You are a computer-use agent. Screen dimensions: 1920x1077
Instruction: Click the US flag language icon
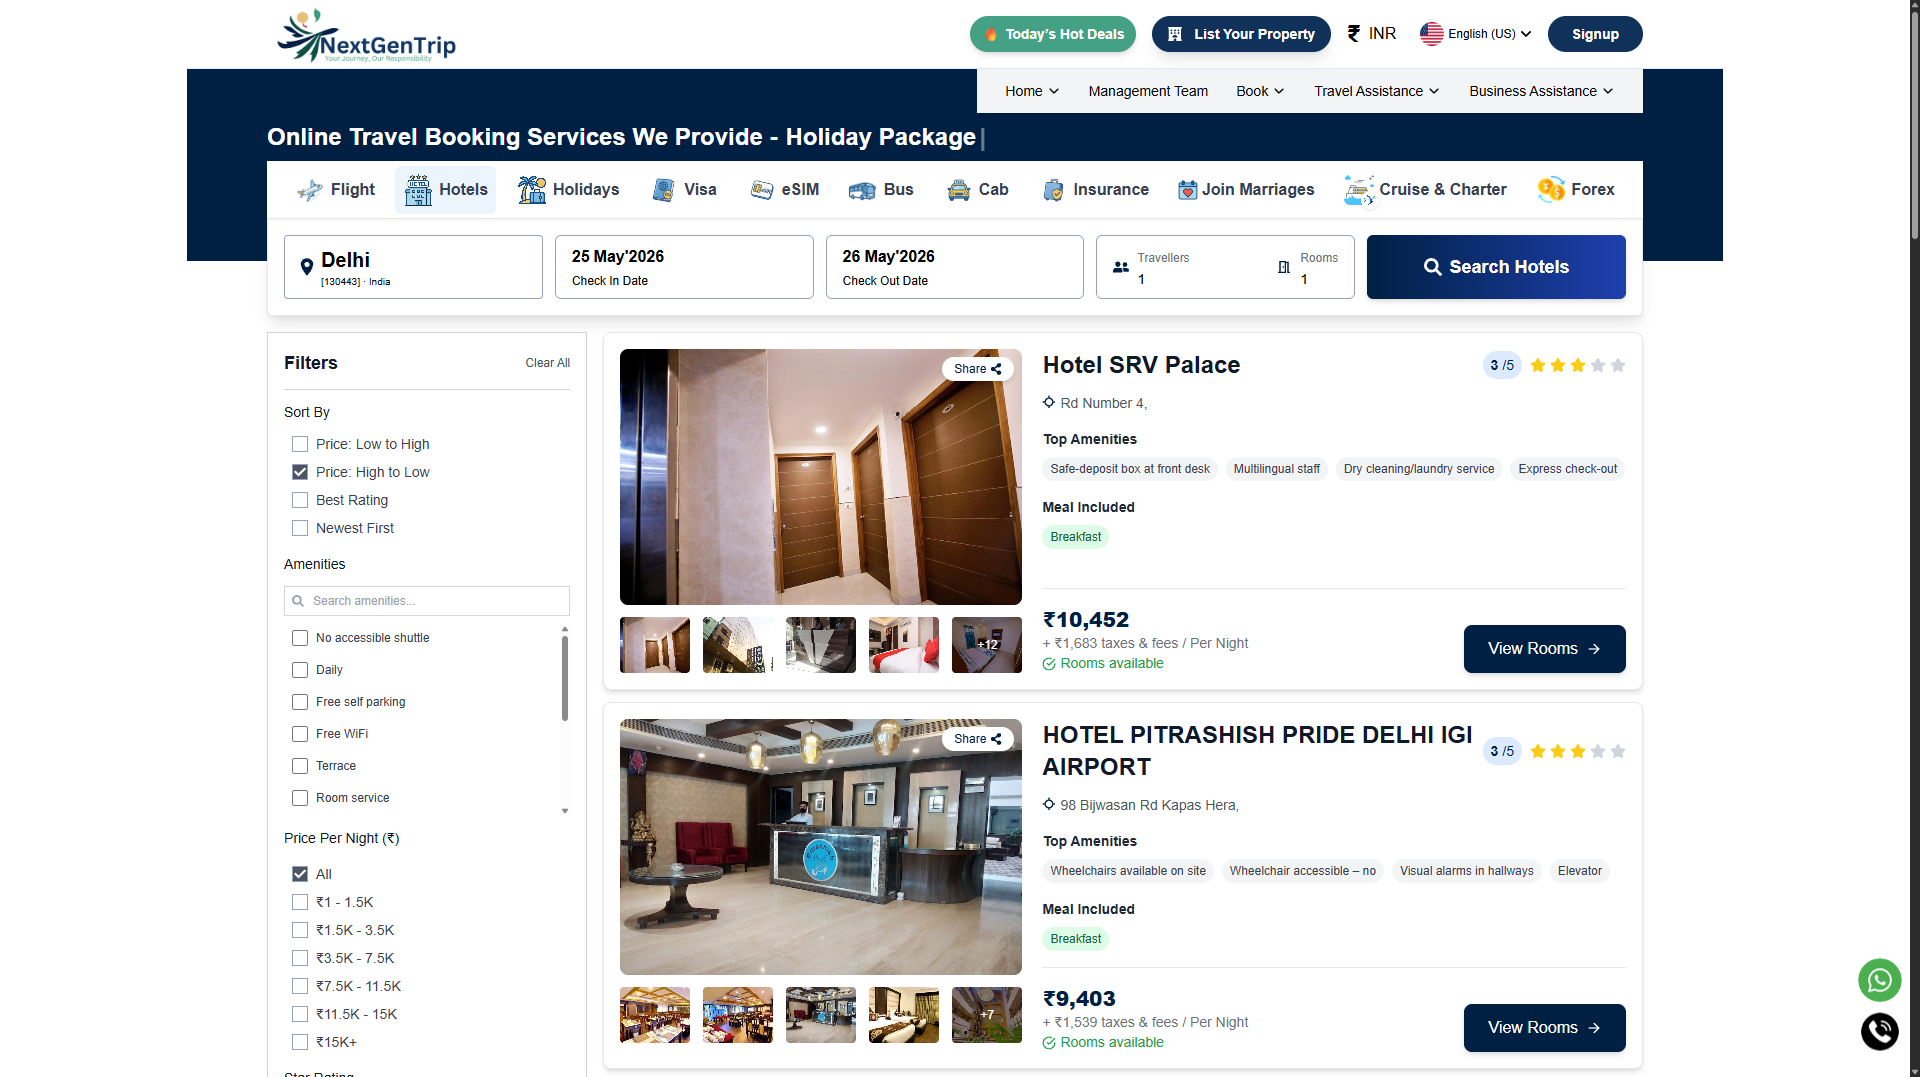(x=1432, y=34)
